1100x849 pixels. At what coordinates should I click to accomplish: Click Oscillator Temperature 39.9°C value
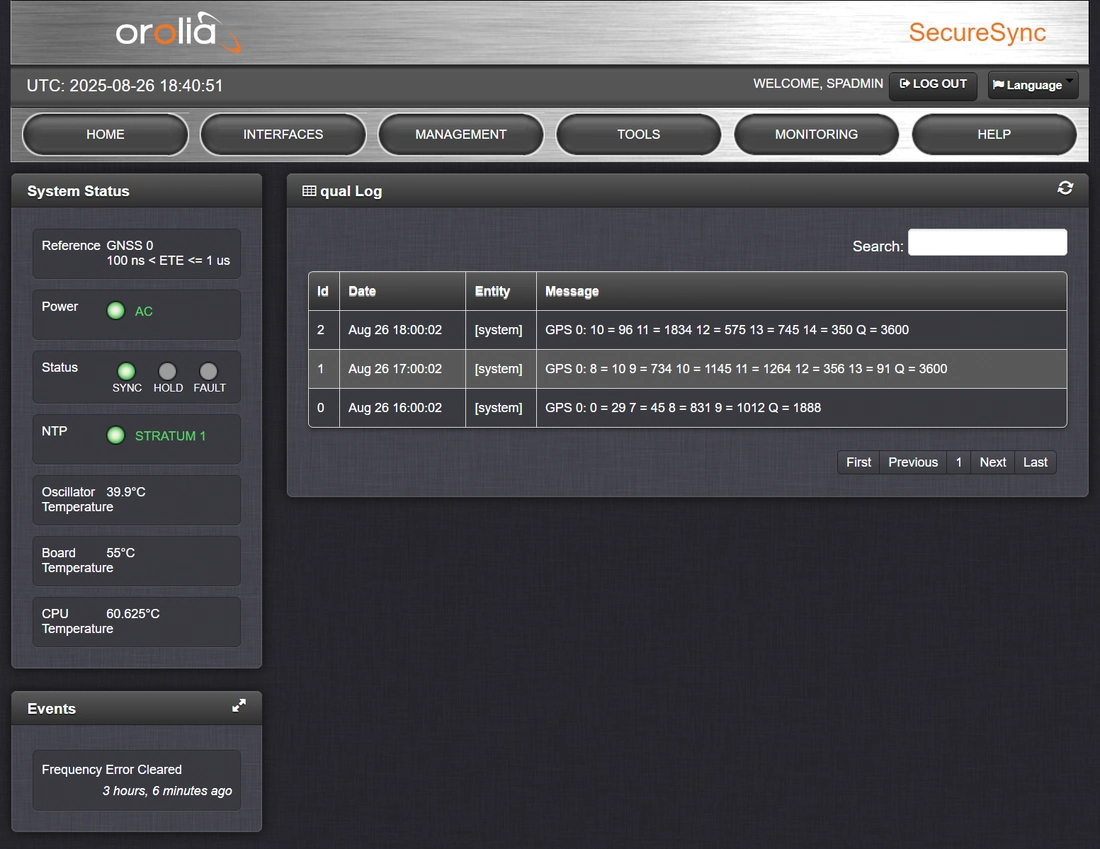tap(126, 492)
